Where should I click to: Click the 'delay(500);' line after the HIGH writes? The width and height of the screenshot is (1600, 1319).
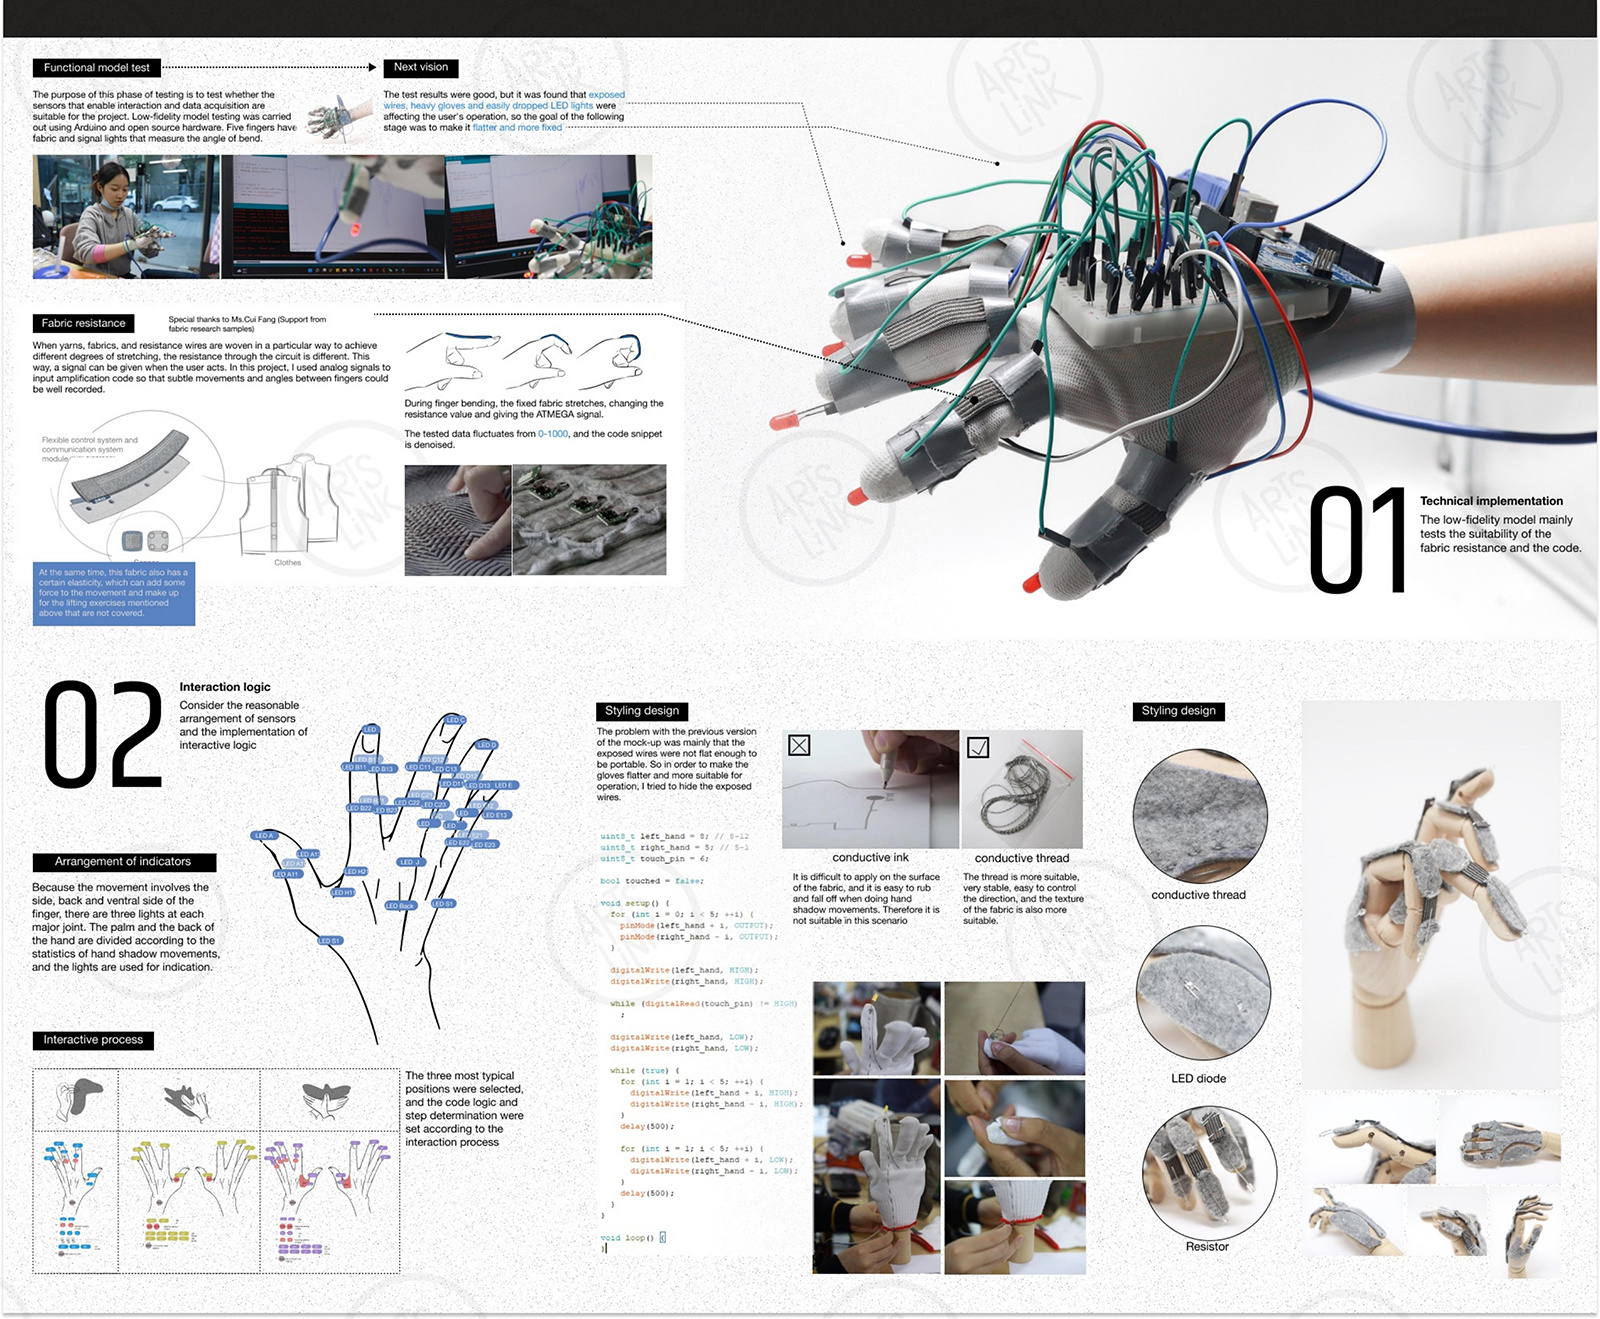point(646,1126)
